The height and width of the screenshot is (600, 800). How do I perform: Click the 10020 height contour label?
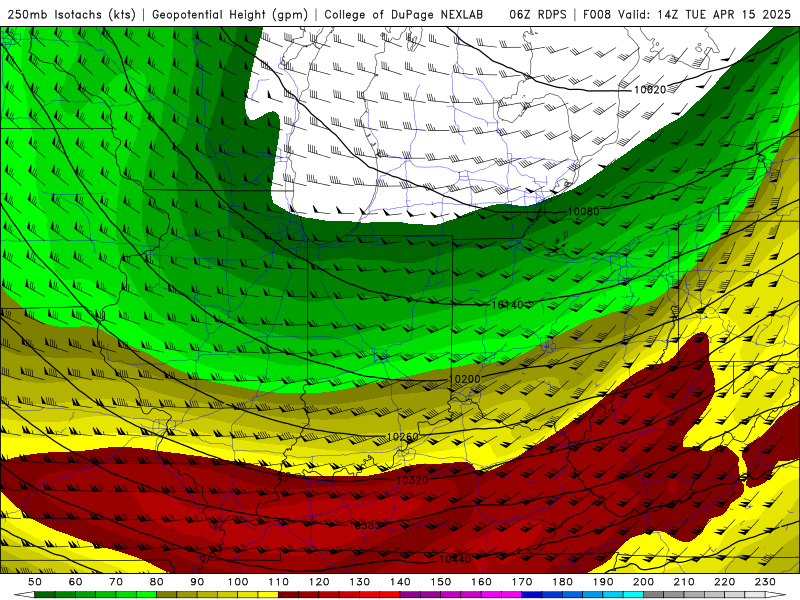(x=649, y=90)
